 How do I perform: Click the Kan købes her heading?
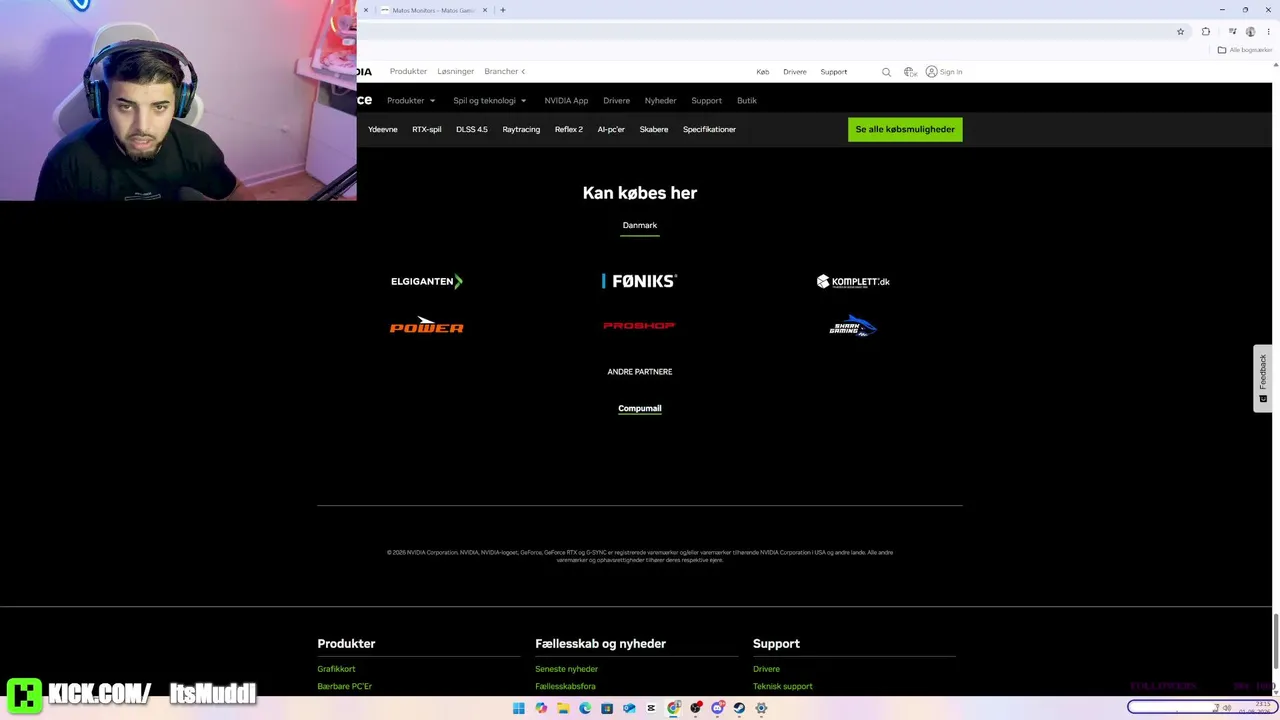[640, 193]
